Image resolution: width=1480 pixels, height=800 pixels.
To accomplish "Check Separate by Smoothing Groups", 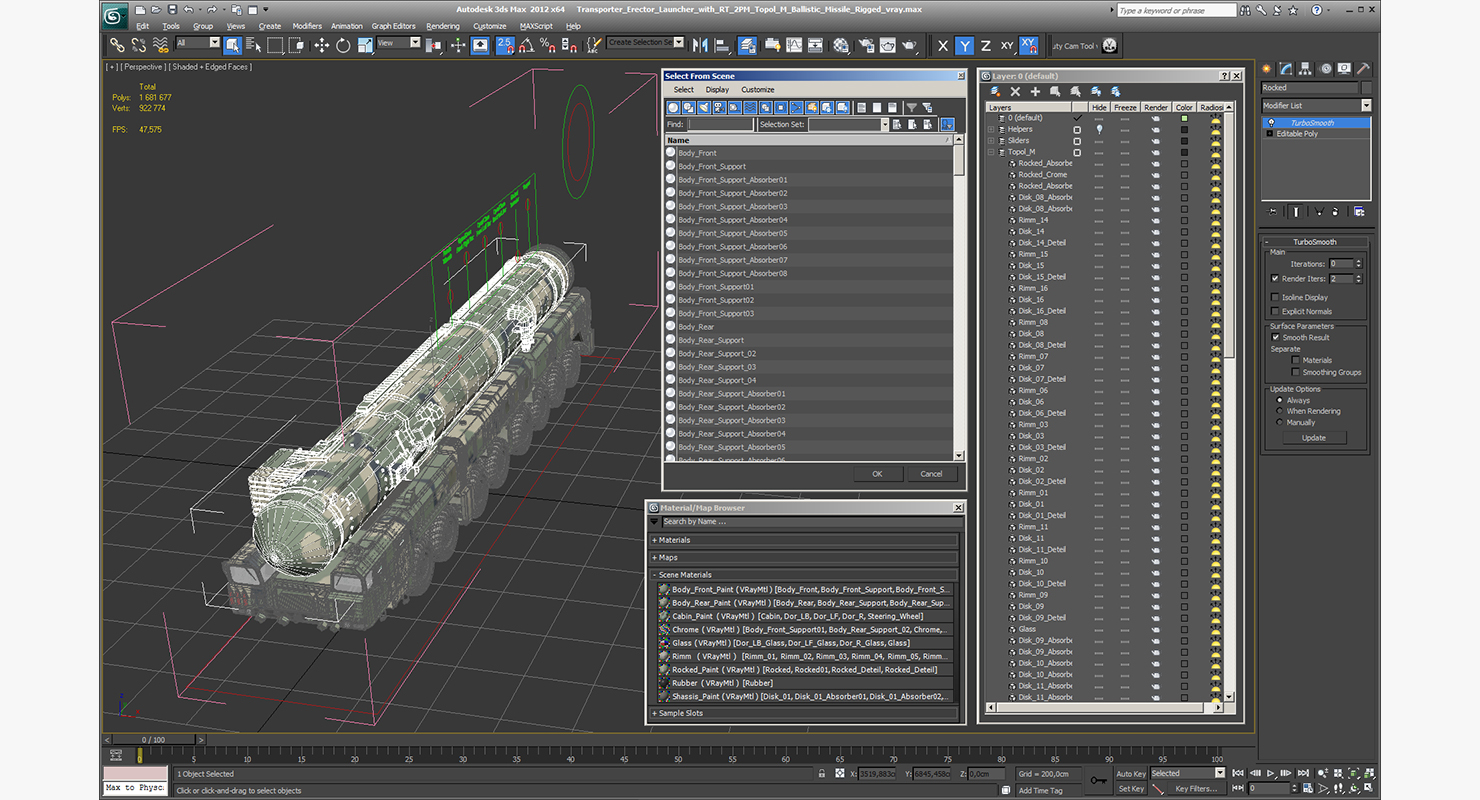I will (1296, 372).
